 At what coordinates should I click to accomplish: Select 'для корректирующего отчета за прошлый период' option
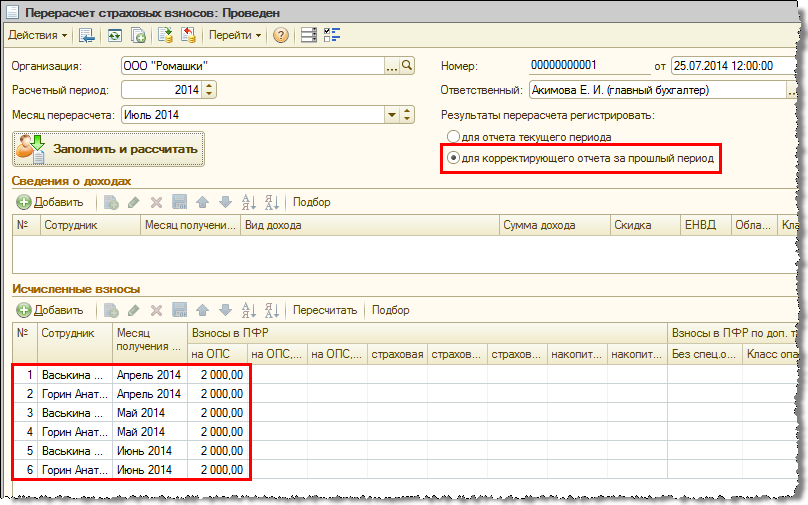click(x=454, y=158)
